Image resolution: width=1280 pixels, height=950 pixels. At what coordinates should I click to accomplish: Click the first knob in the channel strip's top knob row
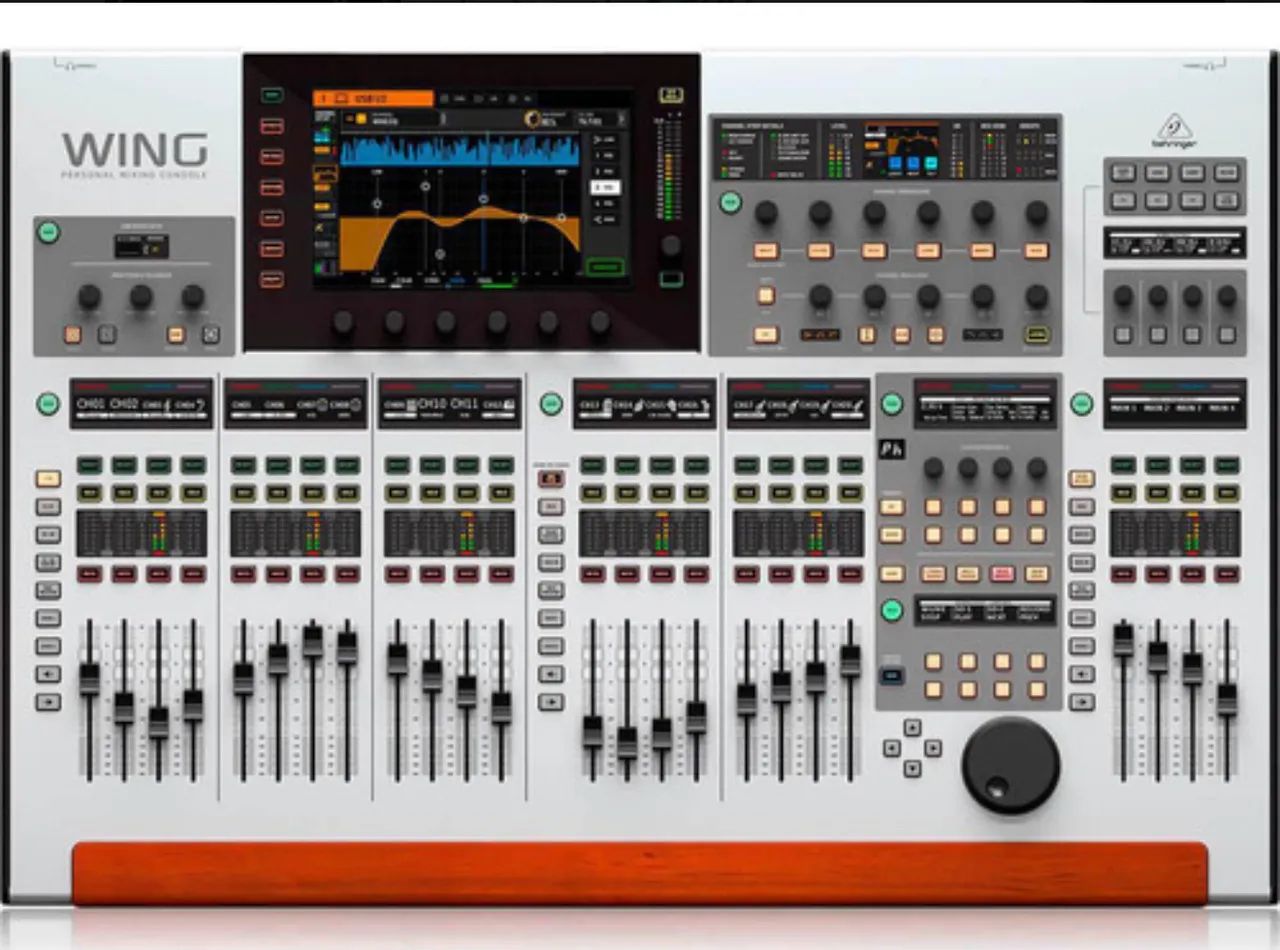click(766, 213)
